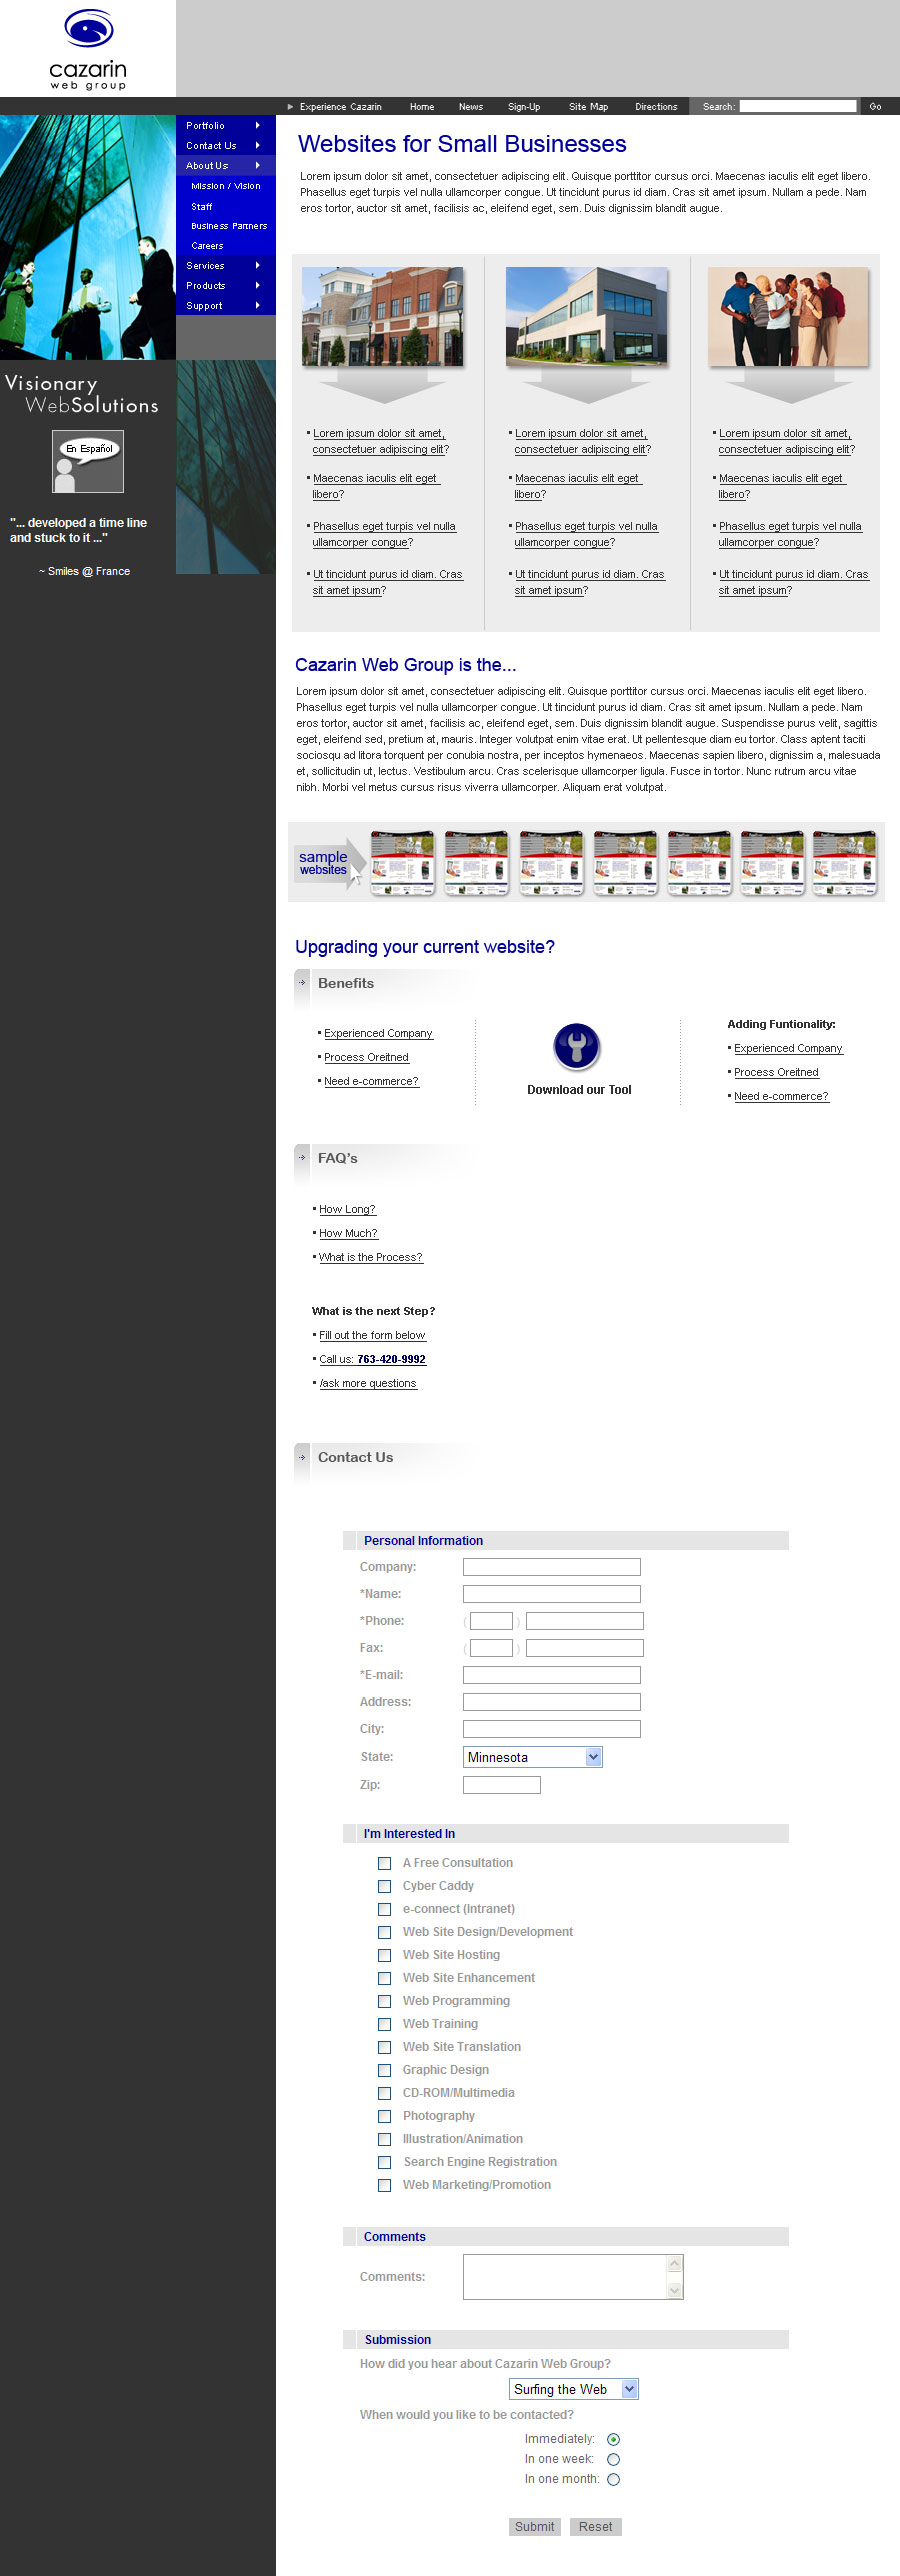Image resolution: width=900 pixels, height=2576 pixels.
Task: Click the FAQ's section arrow icon
Action: pyautogui.click(x=302, y=1158)
